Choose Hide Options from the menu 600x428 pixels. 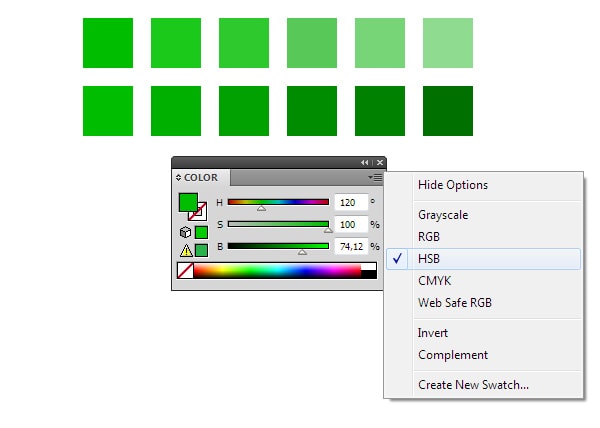(x=453, y=185)
